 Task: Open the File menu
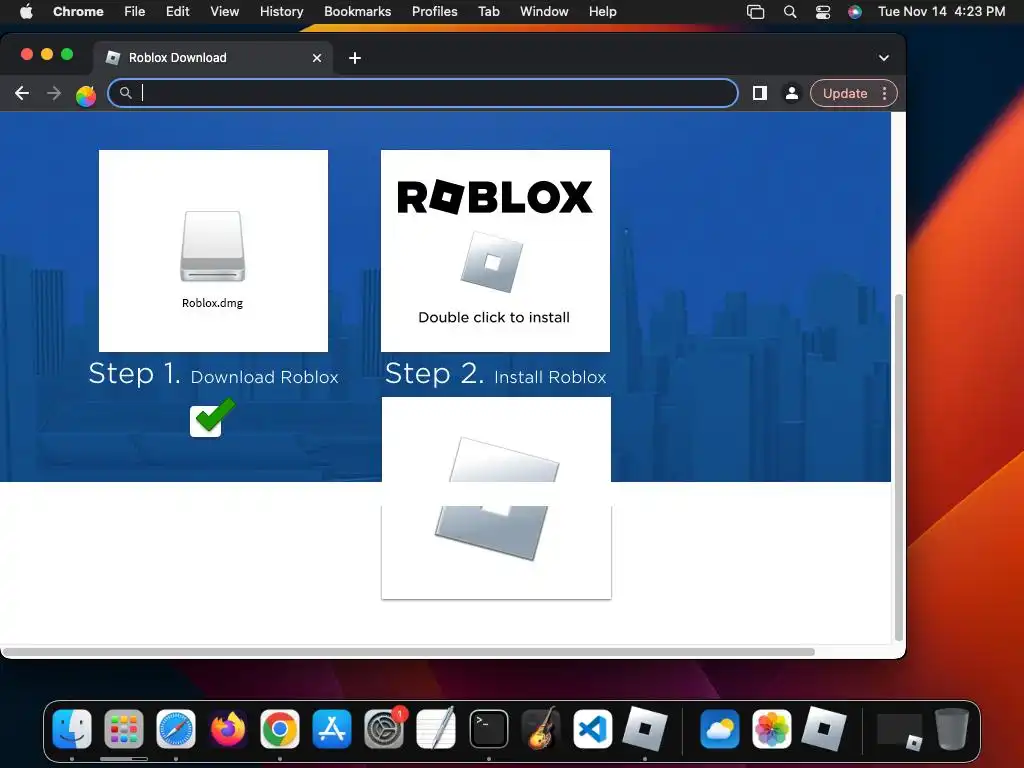tap(135, 11)
